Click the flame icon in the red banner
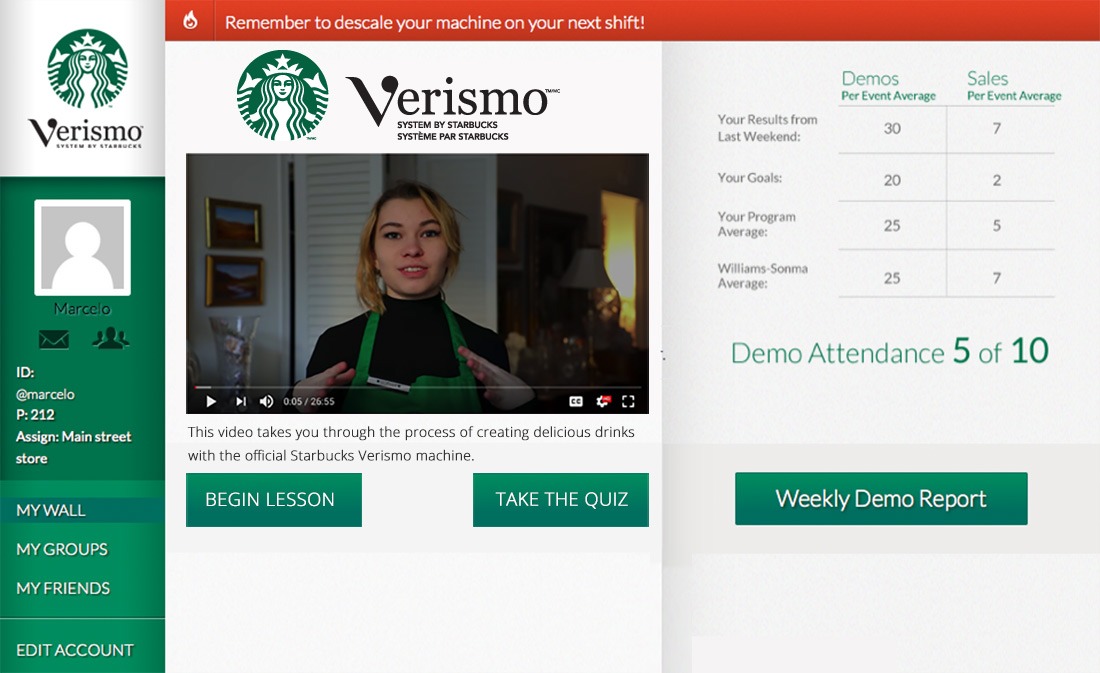1100x673 pixels. pos(190,21)
